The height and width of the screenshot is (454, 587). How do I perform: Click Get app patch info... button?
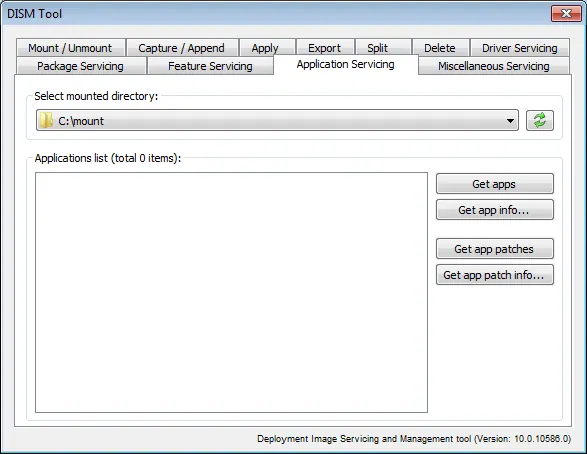495,275
